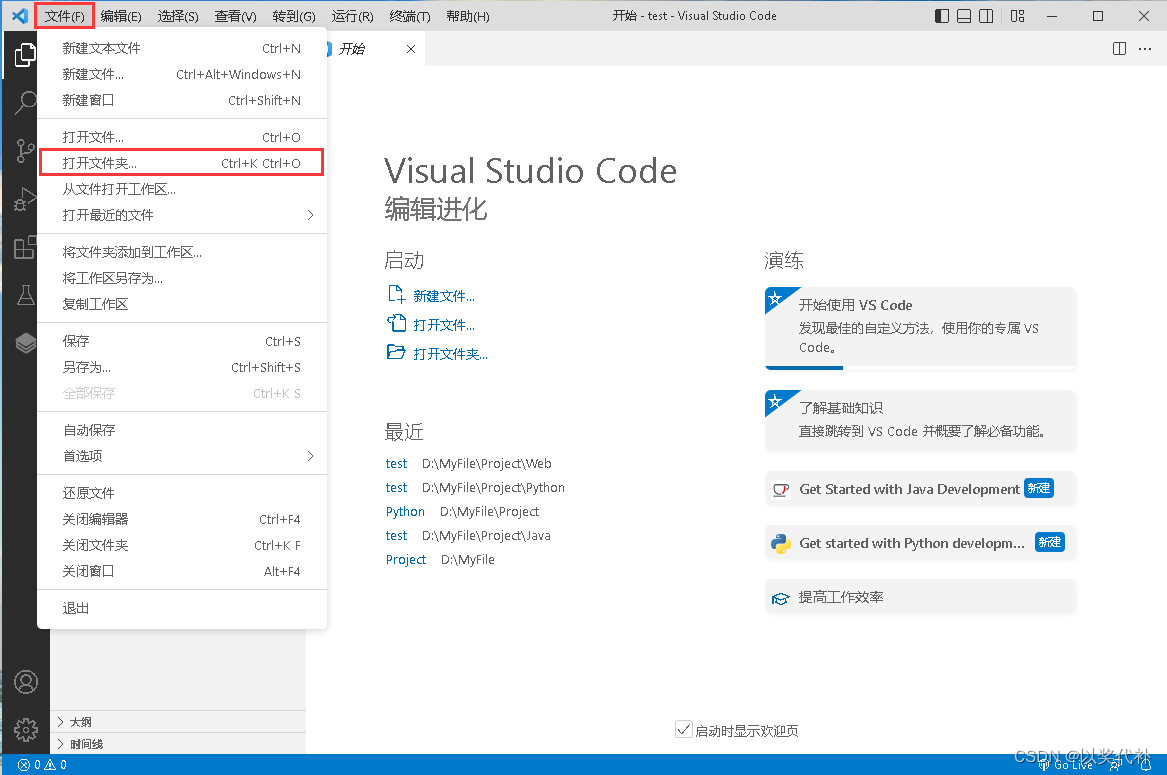
Task: Click the VS Code logo in title bar
Action: tap(20, 16)
